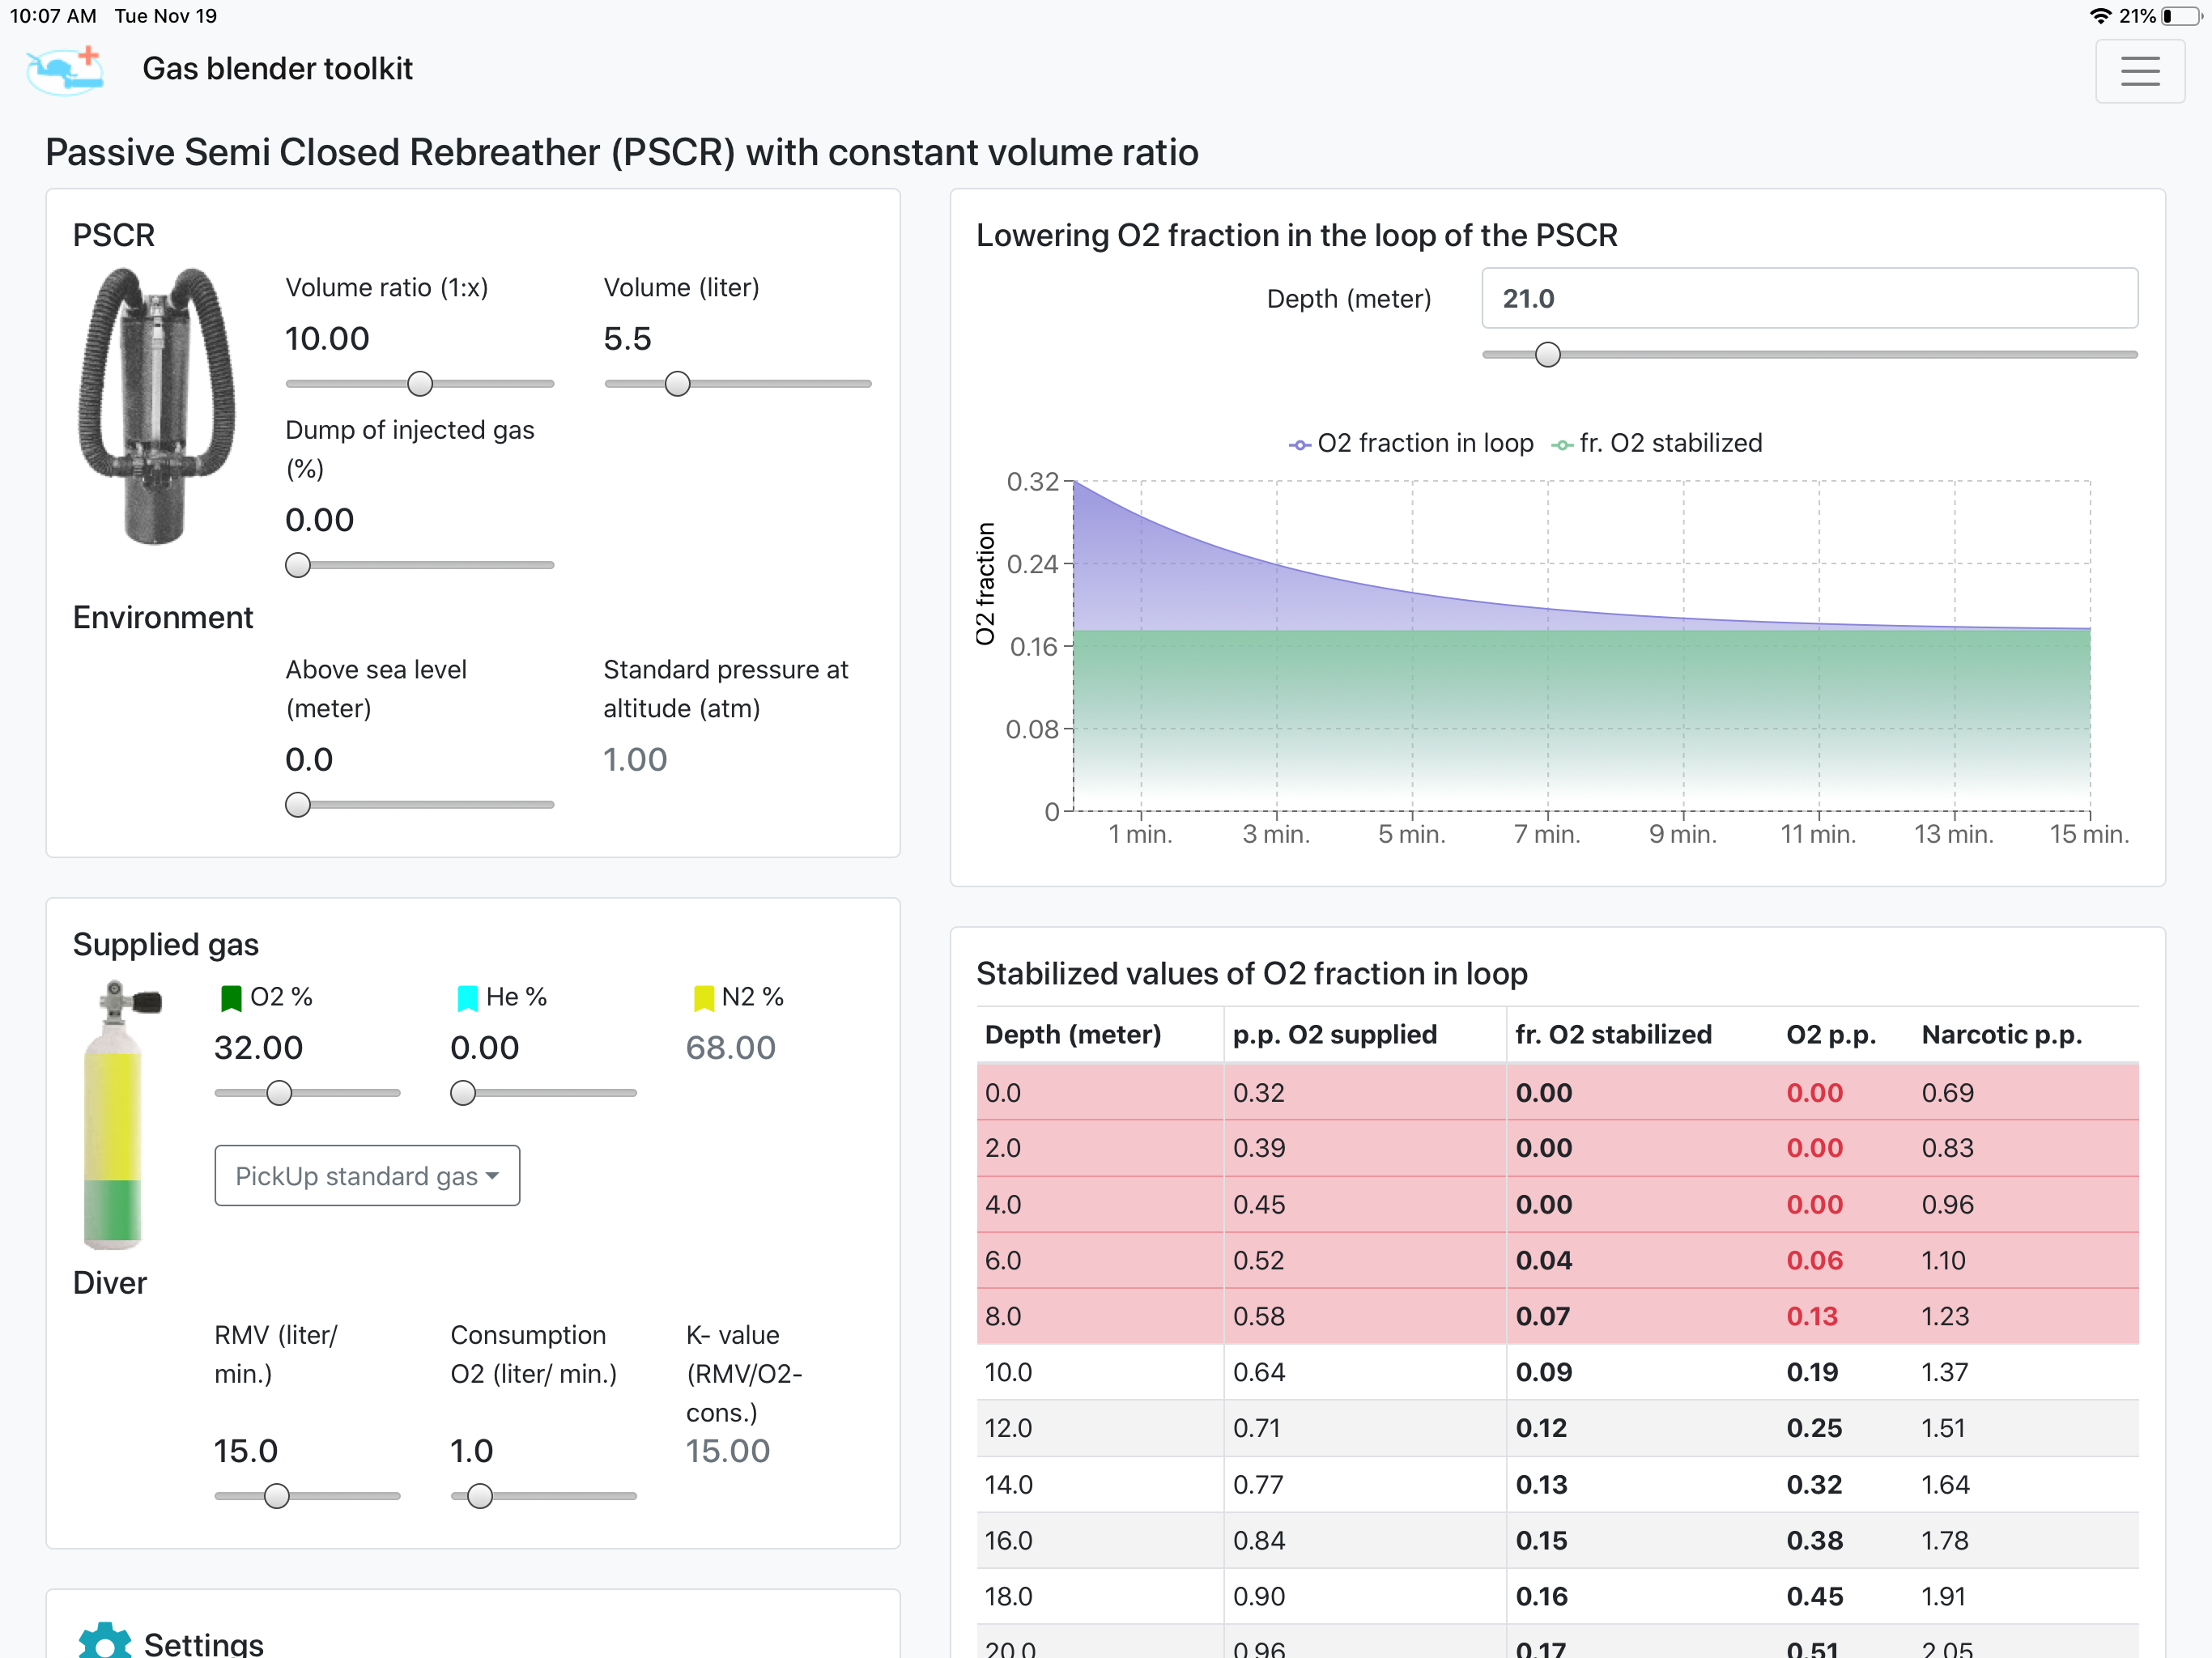Toggle fr. O2 stabilized legend series
The width and height of the screenshot is (2212, 1658).
pyautogui.click(x=1657, y=443)
